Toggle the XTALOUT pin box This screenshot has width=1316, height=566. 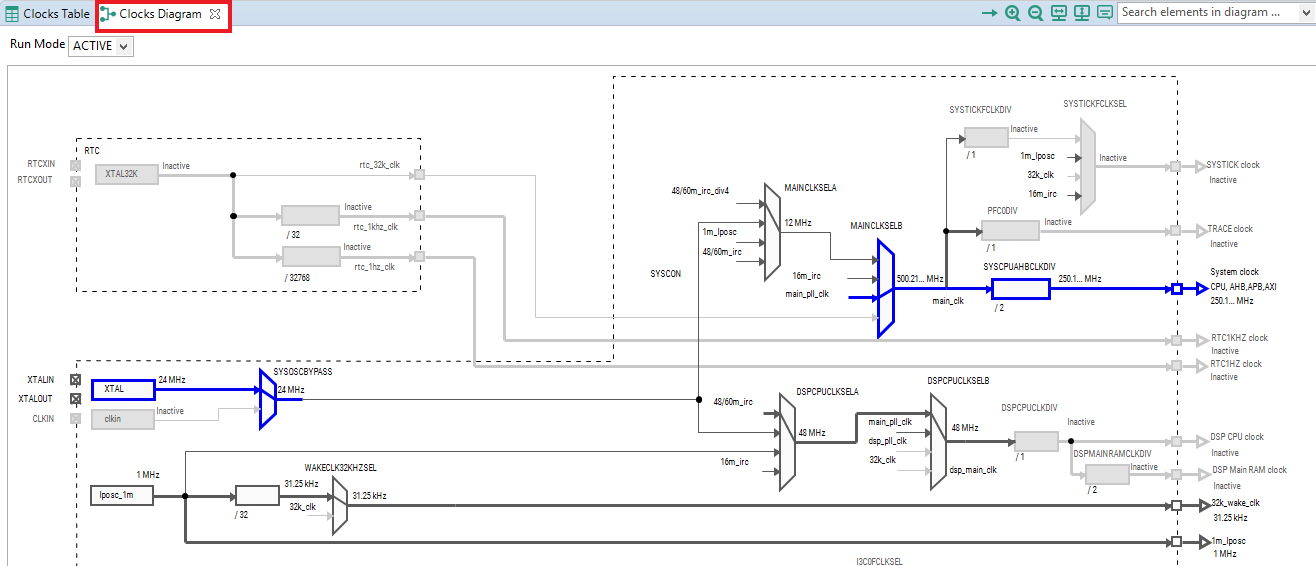pyautogui.click(x=75, y=399)
